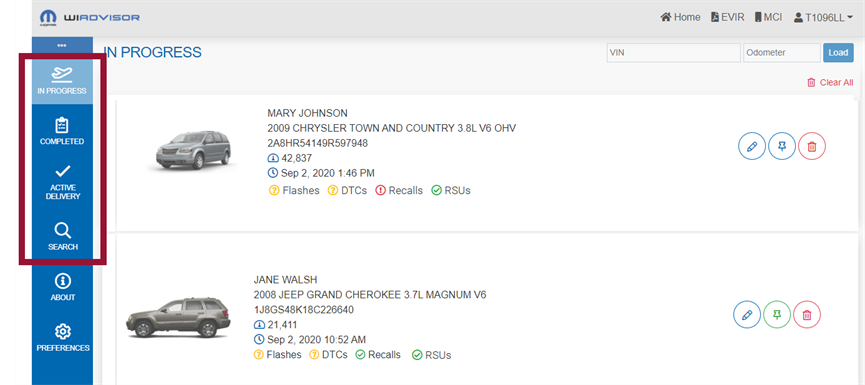The image size is (865, 385).
Task: Click the Chrysler Town and Country thumbnail
Action: coord(191,150)
